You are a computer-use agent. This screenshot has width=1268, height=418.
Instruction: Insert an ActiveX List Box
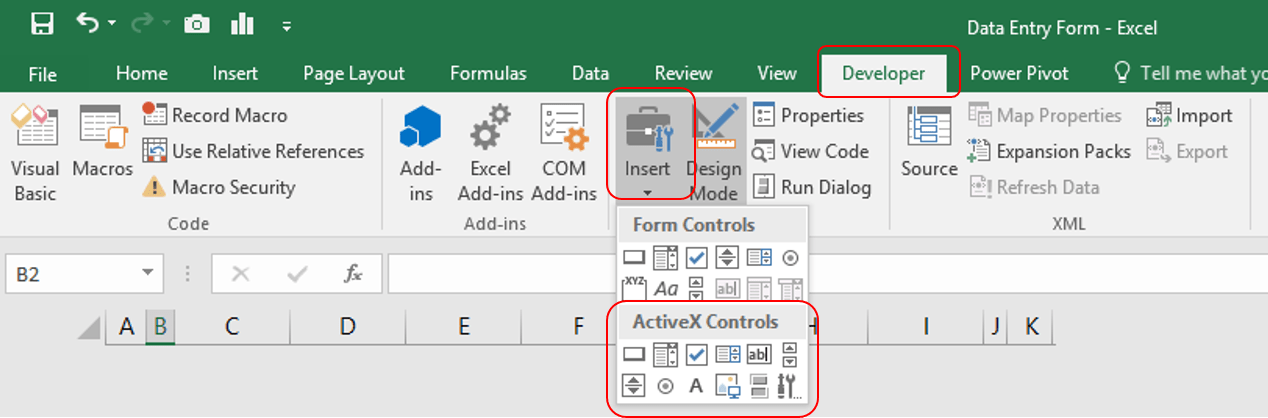tap(728, 354)
